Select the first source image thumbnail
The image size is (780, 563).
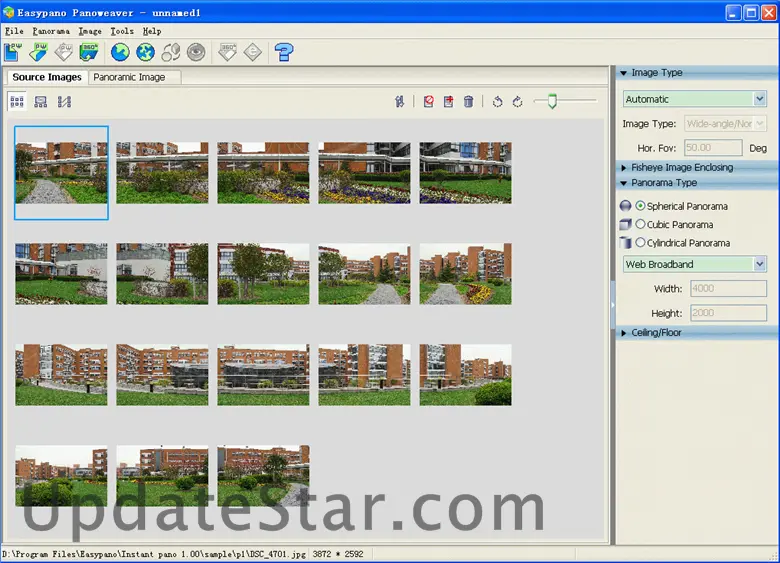[61, 172]
